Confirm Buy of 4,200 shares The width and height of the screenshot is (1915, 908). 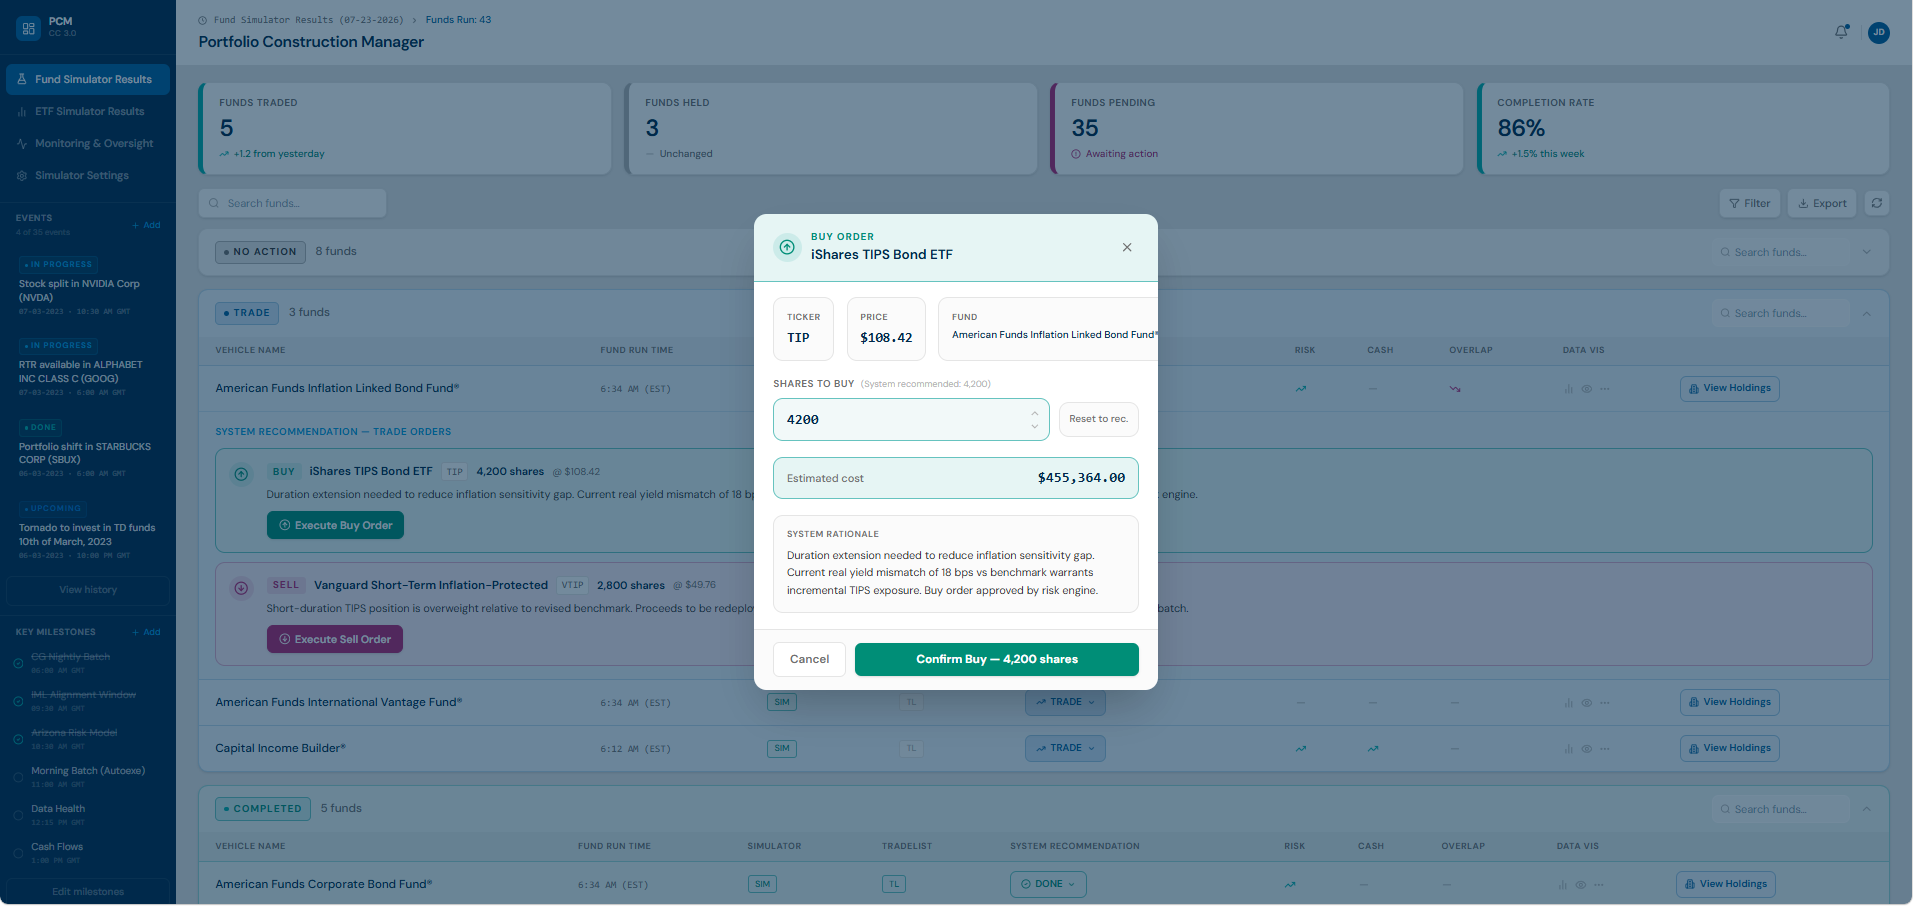coord(997,660)
